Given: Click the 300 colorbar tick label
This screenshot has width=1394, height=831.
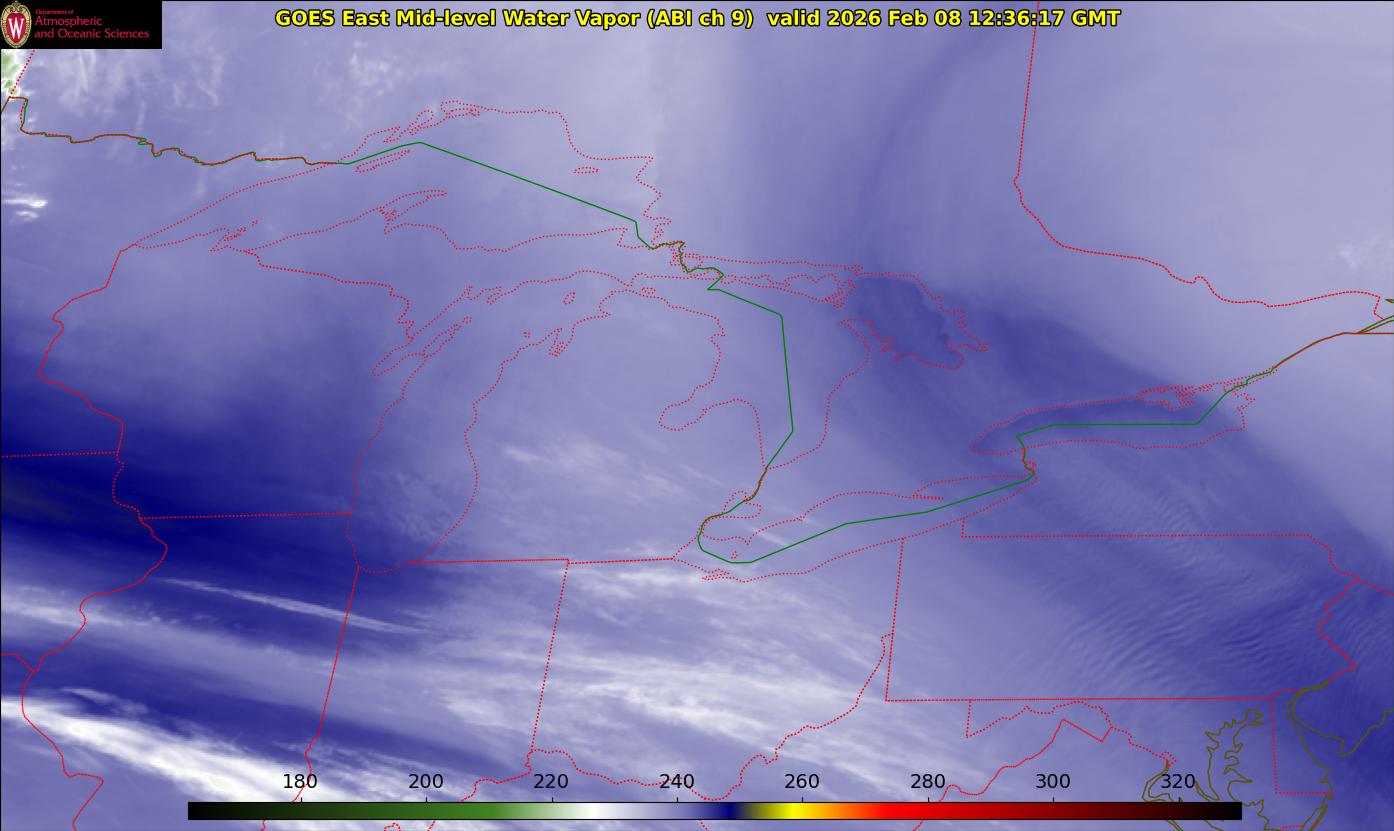Looking at the screenshot, I should (1053, 781).
